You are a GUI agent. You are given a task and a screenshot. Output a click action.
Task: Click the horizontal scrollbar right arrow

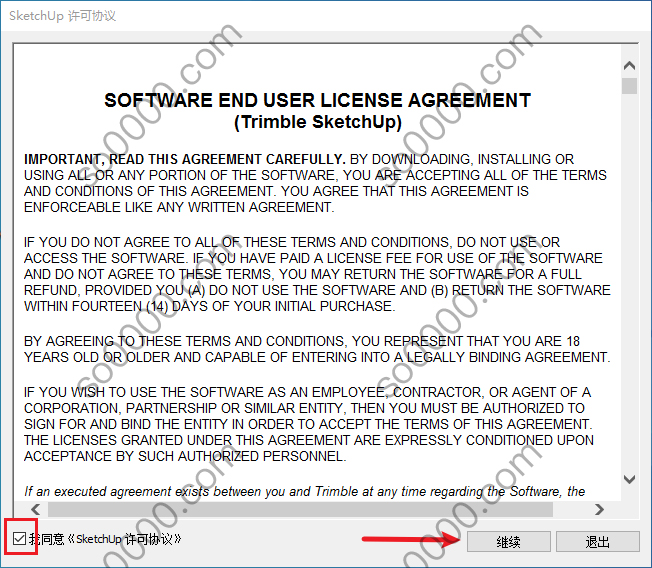point(599,509)
